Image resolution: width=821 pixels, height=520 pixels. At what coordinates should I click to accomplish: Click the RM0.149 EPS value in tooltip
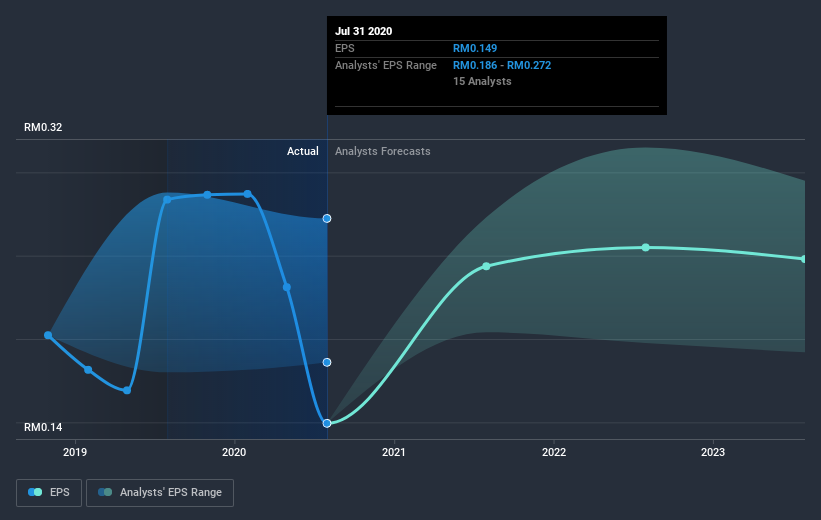coord(475,48)
